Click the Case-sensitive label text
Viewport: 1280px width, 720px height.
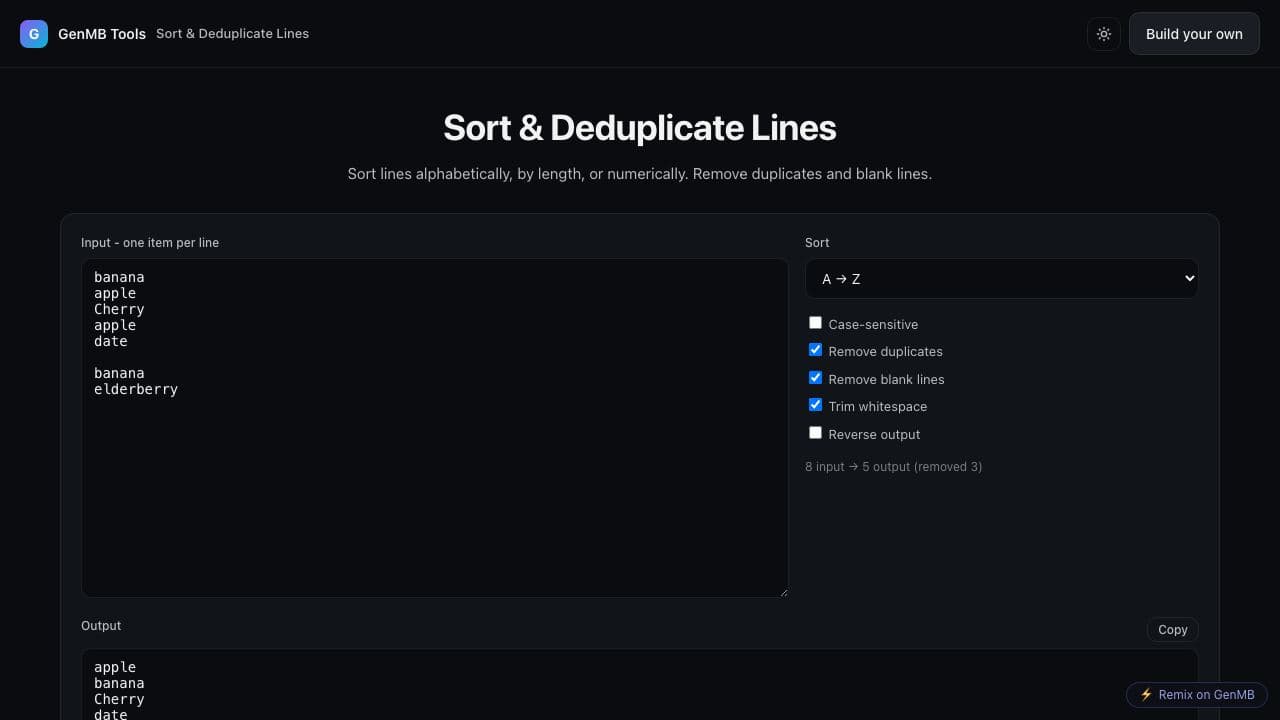pos(873,324)
